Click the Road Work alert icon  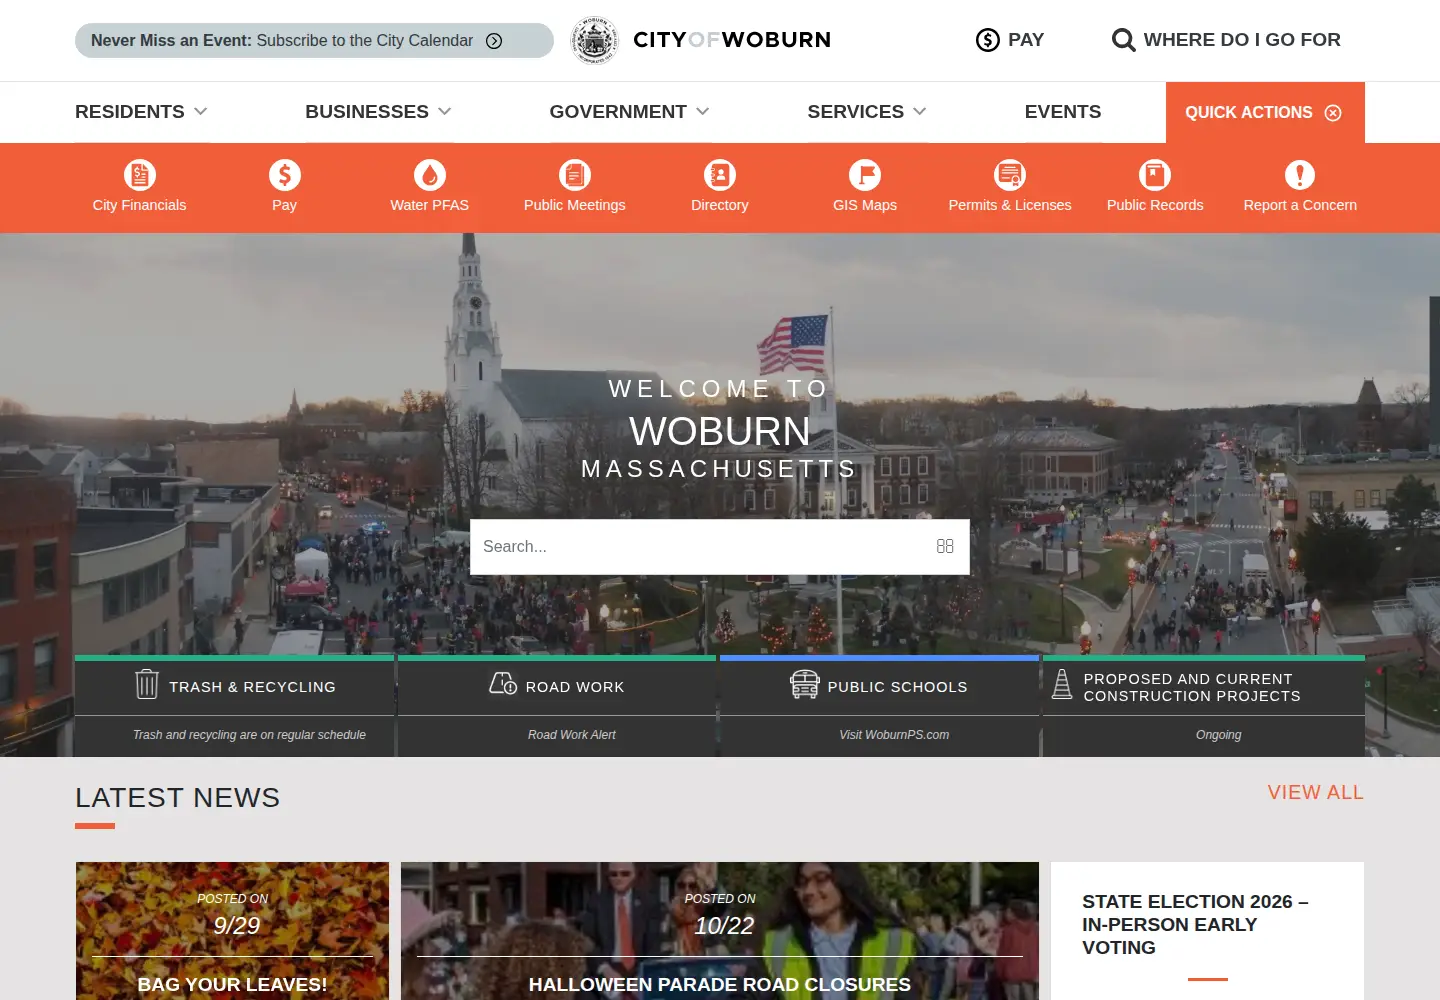(503, 683)
